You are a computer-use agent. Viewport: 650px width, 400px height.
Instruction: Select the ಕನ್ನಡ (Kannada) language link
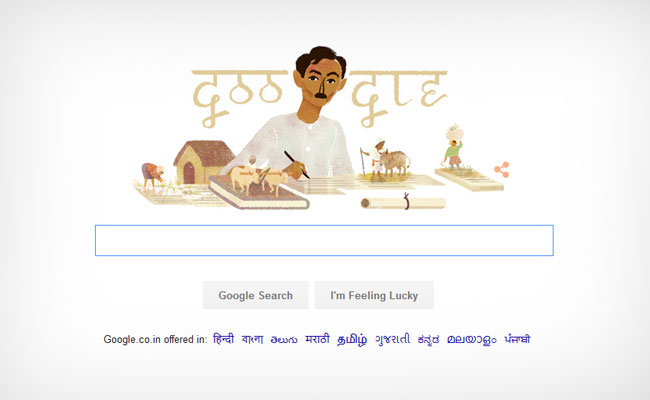click(429, 339)
